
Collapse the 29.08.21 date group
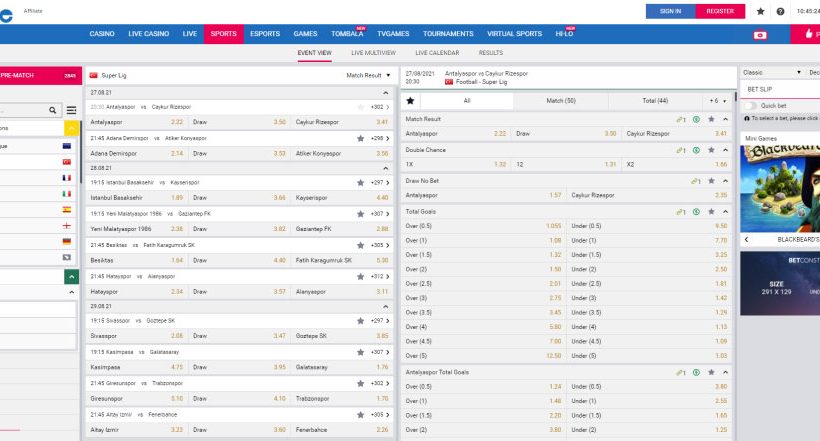point(385,307)
